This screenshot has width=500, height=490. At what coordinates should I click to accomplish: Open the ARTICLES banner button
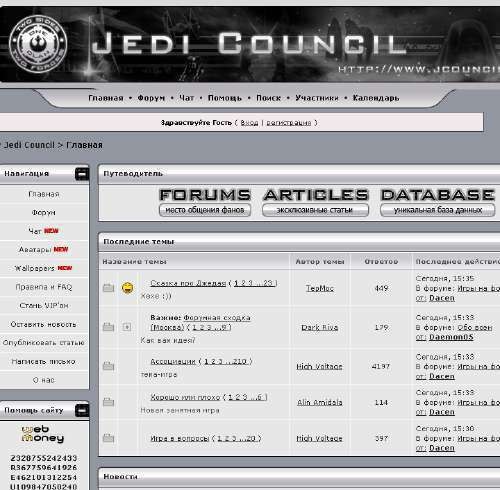tap(315, 203)
